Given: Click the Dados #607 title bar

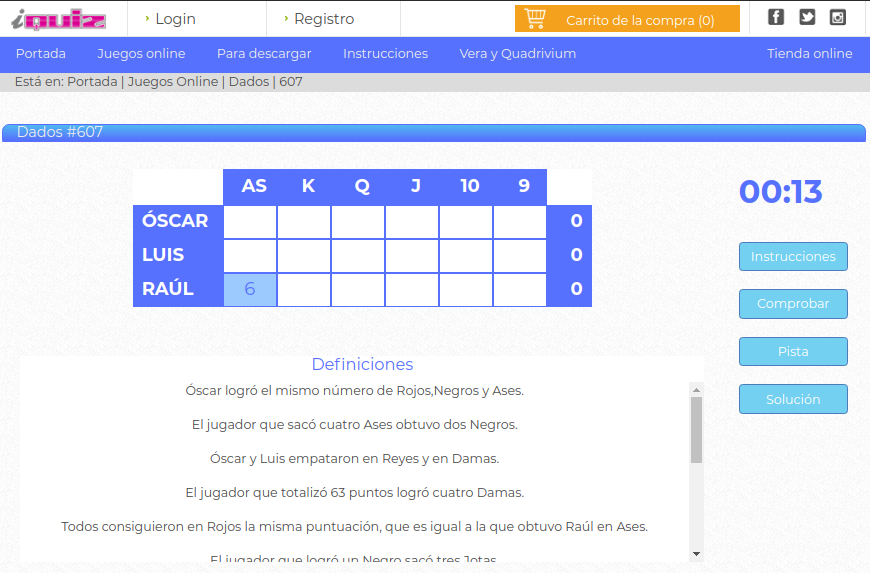Looking at the screenshot, I should 434,133.
